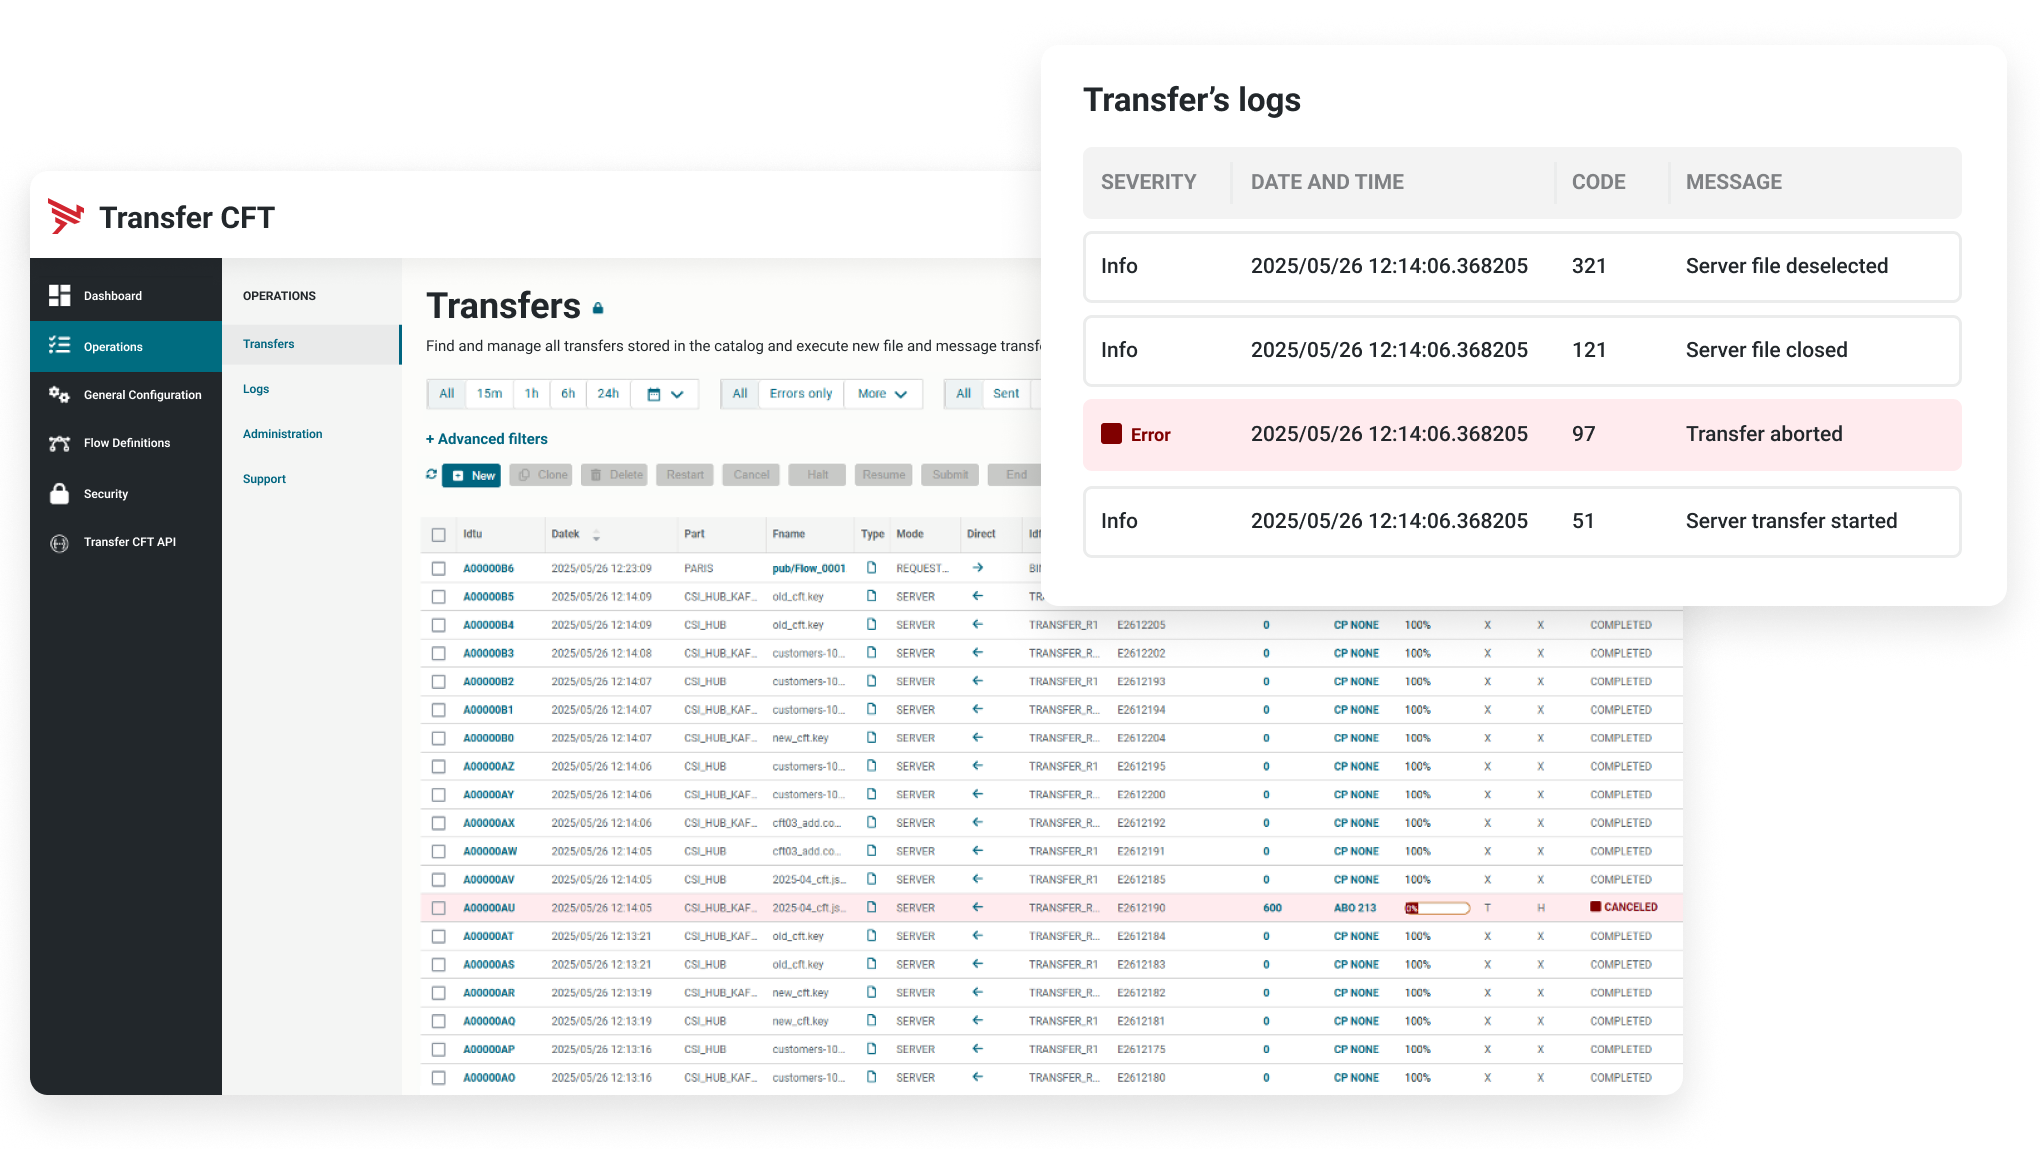Expand Advanced filters section
The image size is (2040, 1149).
pyautogui.click(x=487, y=439)
